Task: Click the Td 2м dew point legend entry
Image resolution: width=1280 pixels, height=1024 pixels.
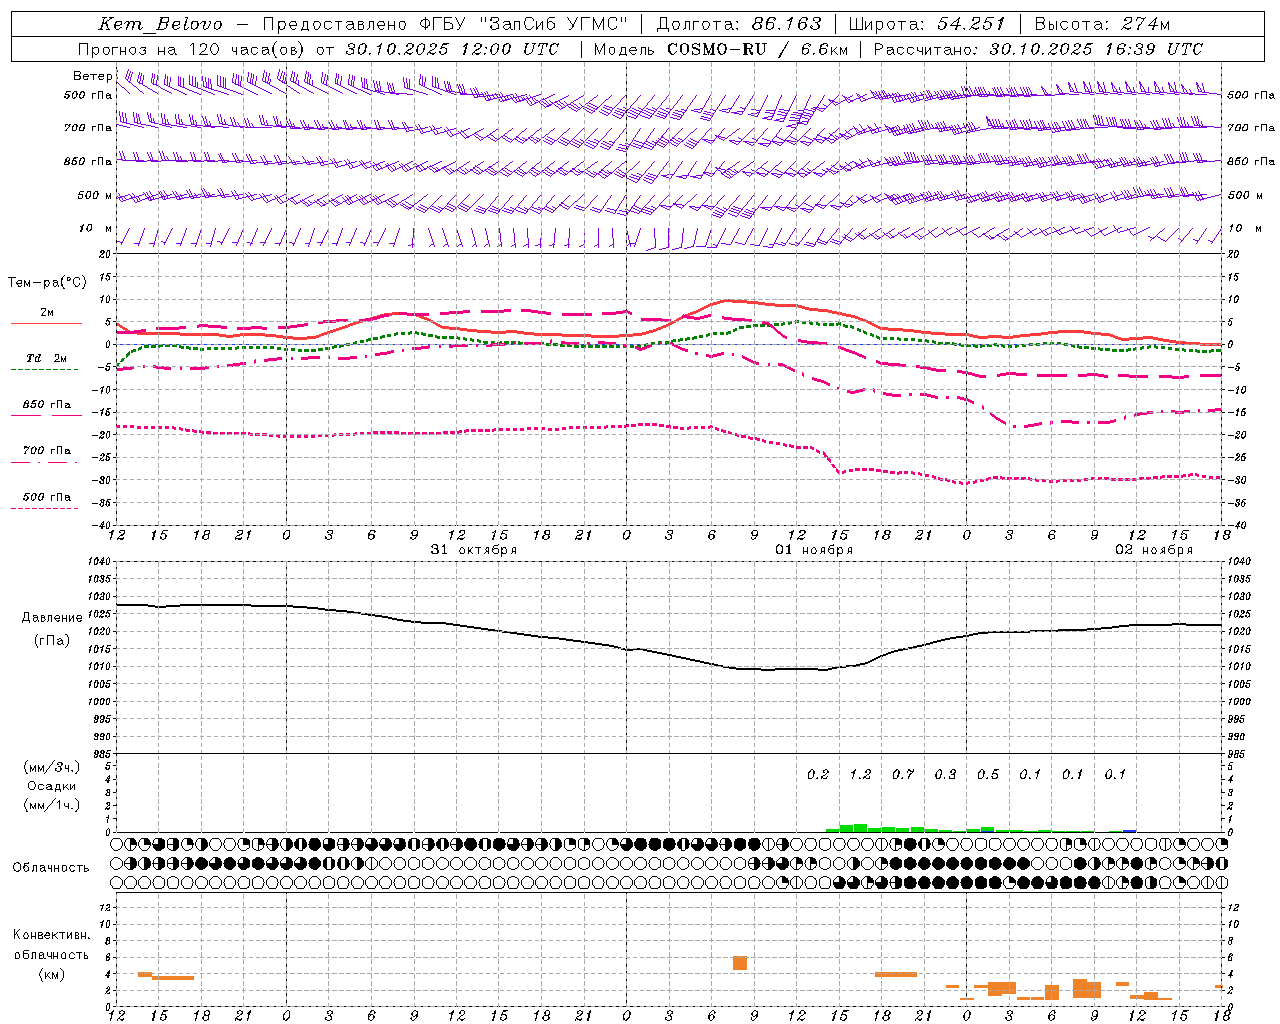Action: (x=46, y=360)
